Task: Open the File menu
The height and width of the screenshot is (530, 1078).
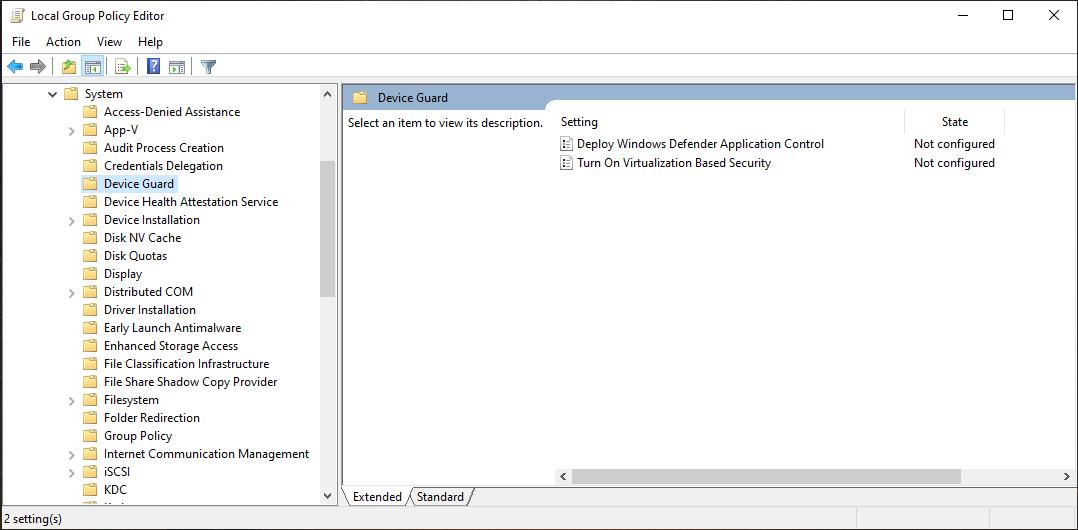Action: click(21, 42)
